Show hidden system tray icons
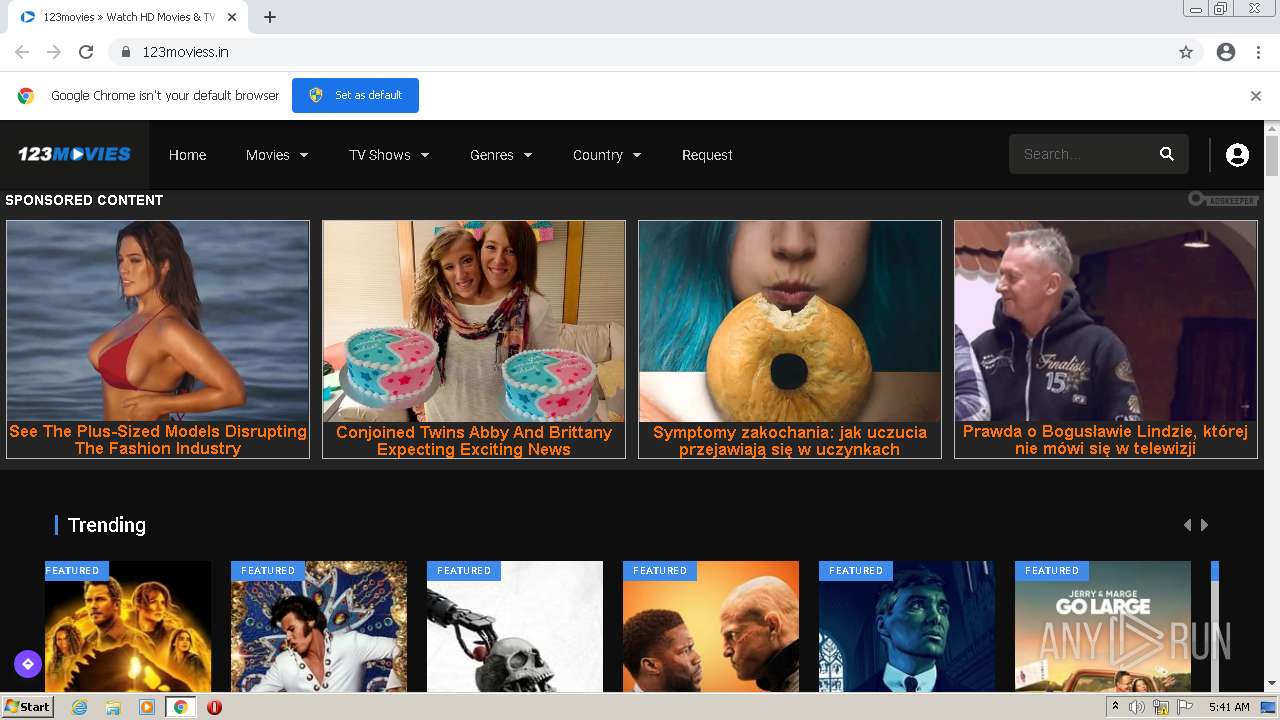This screenshot has height=720, width=1280. pos(1115,707)
